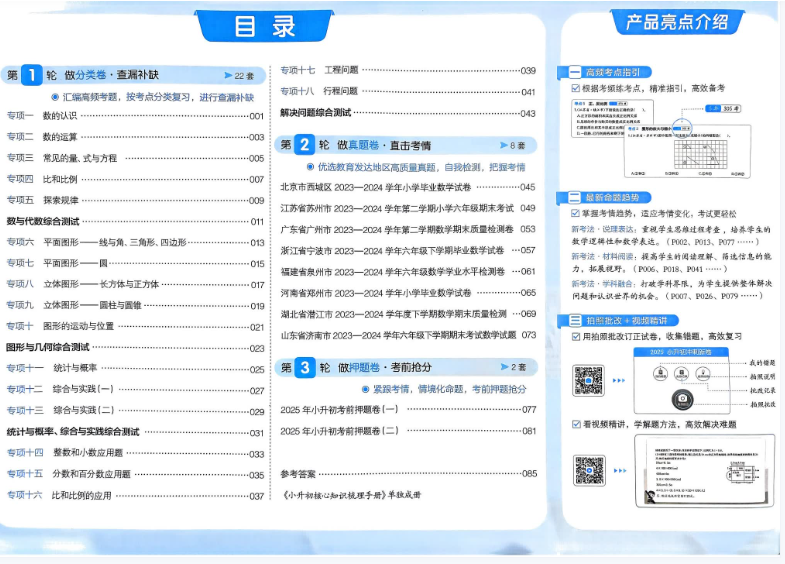Screen dimensions: 785x564
Task: Click 图形与几何综合测试 entry
Action: coord(135,347)
